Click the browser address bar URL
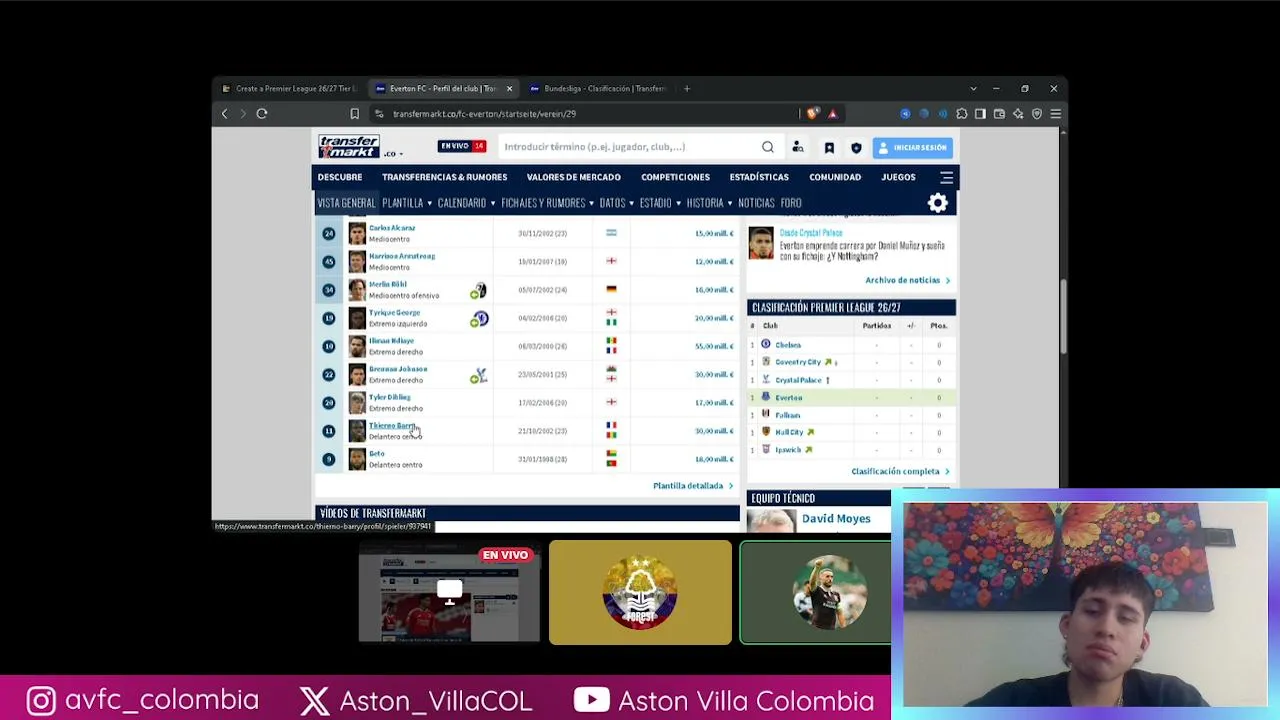This screenshot has height=720, width=1280. coord(484,114)
